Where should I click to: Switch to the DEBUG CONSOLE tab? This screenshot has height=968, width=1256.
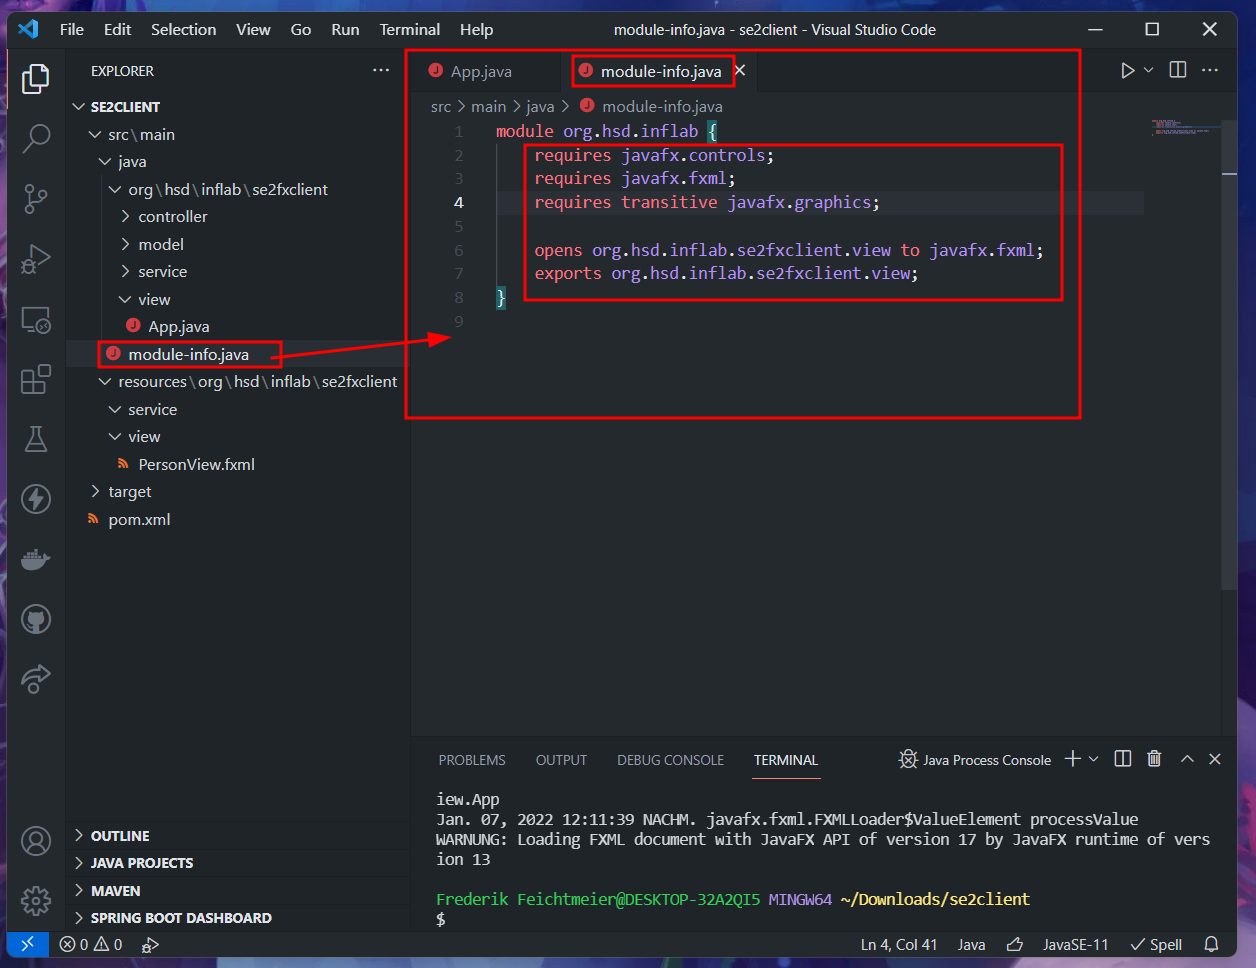click(670, 760)
